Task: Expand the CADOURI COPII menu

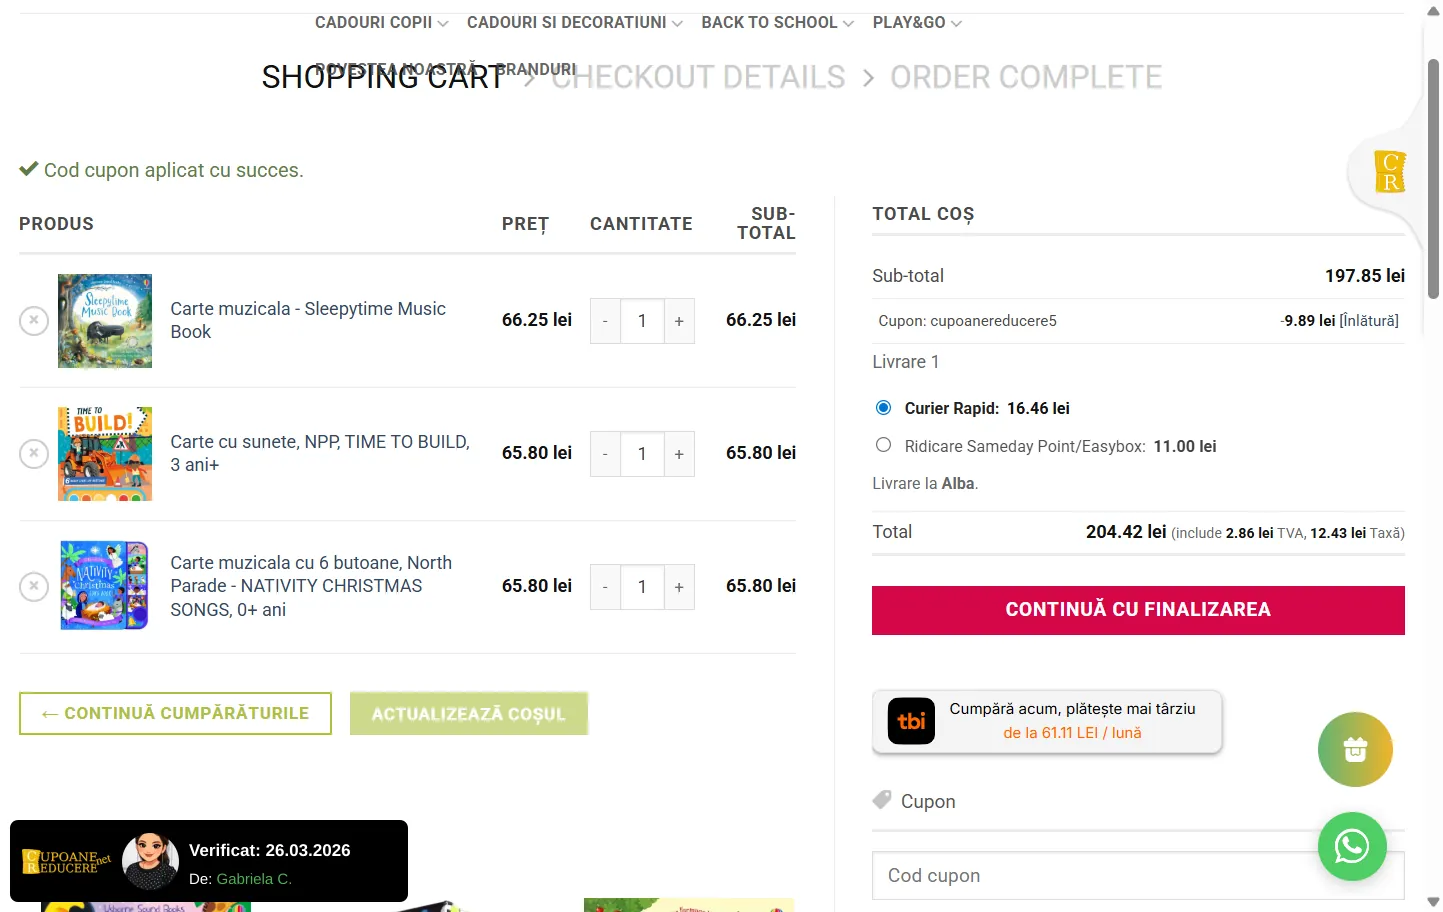Action: 381,23
